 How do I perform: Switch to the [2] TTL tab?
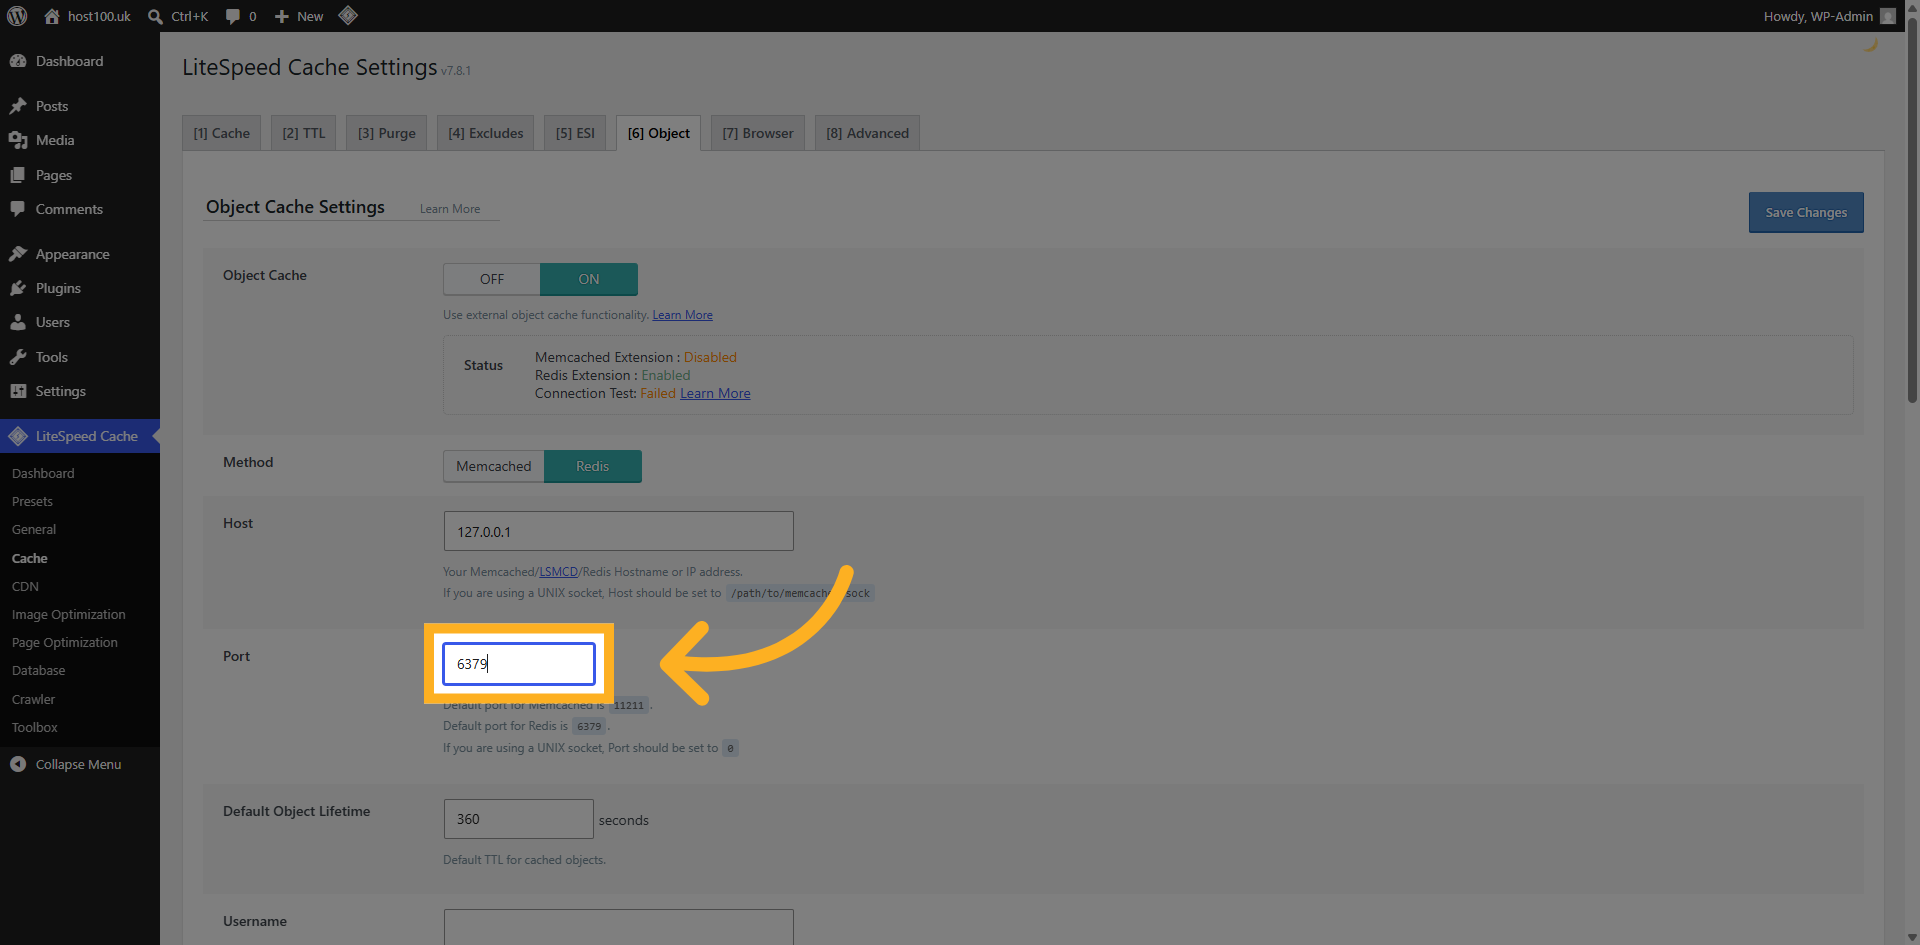(x=304, y=133)
